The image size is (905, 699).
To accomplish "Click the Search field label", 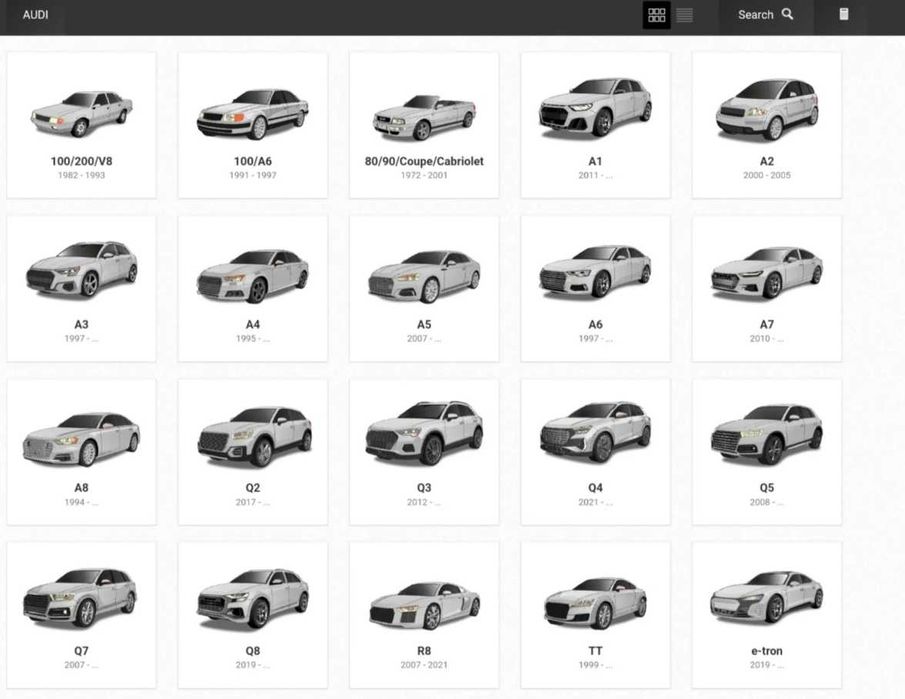I will tap(756, 15).
